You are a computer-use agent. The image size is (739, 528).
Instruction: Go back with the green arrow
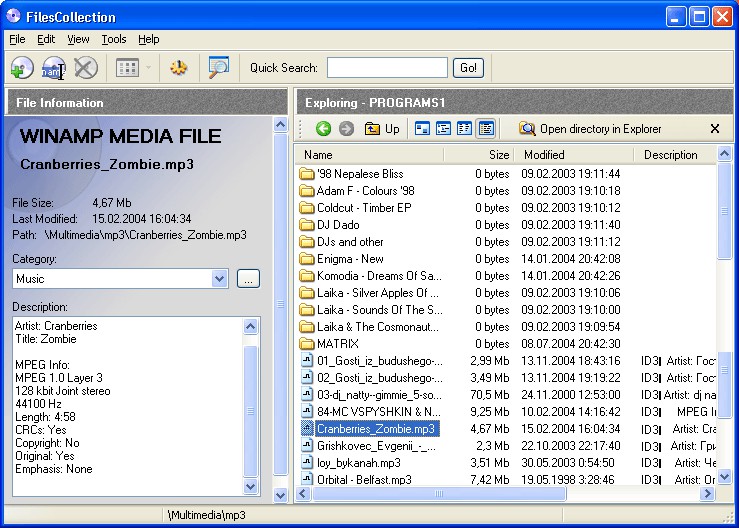click(x=323, y=129)
